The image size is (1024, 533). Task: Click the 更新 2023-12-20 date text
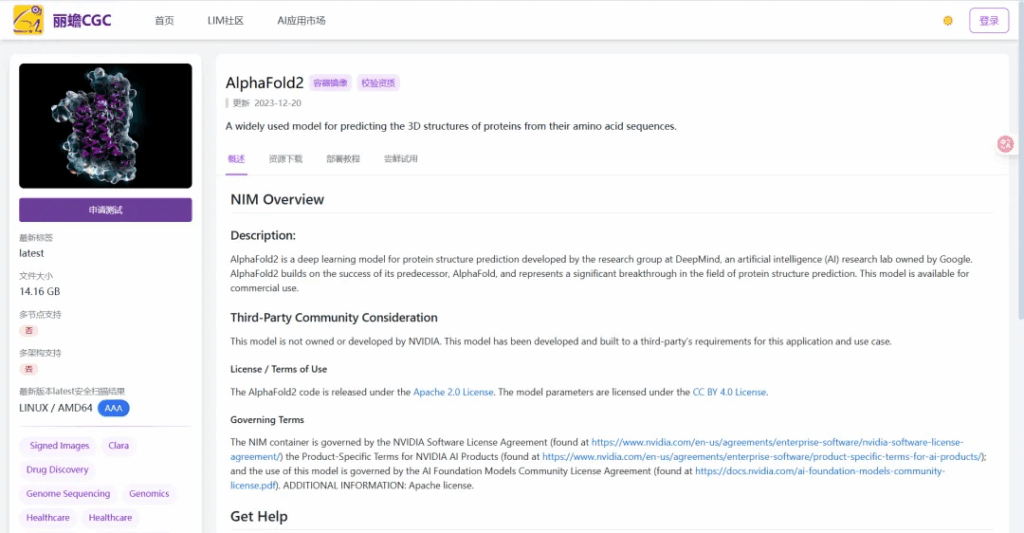click(267, 103)
